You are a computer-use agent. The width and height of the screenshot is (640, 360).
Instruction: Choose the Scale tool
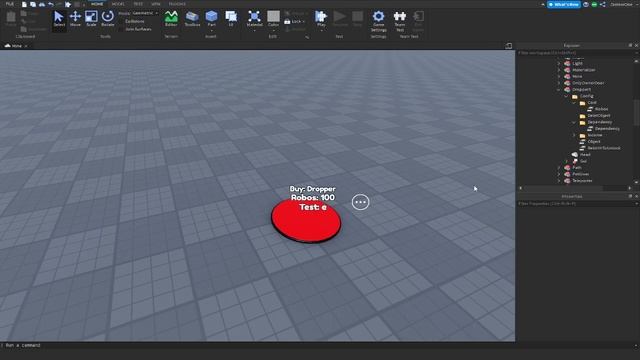click(x=91, y=19)
